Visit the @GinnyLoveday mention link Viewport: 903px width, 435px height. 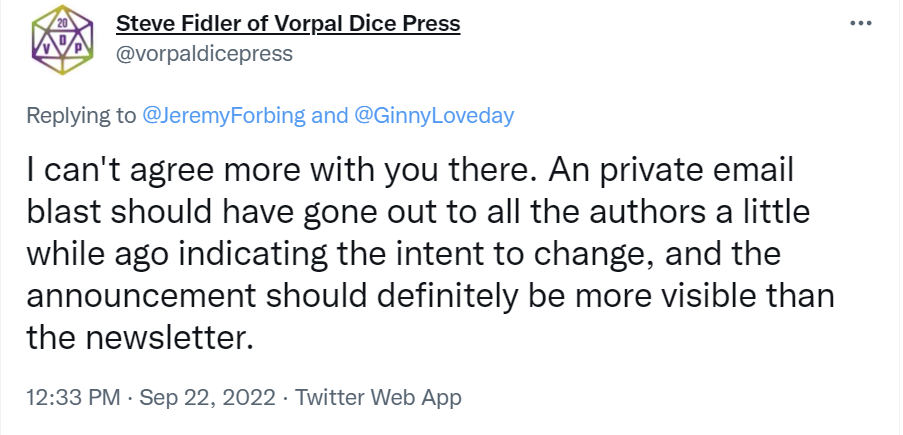(x=434, y=115)
